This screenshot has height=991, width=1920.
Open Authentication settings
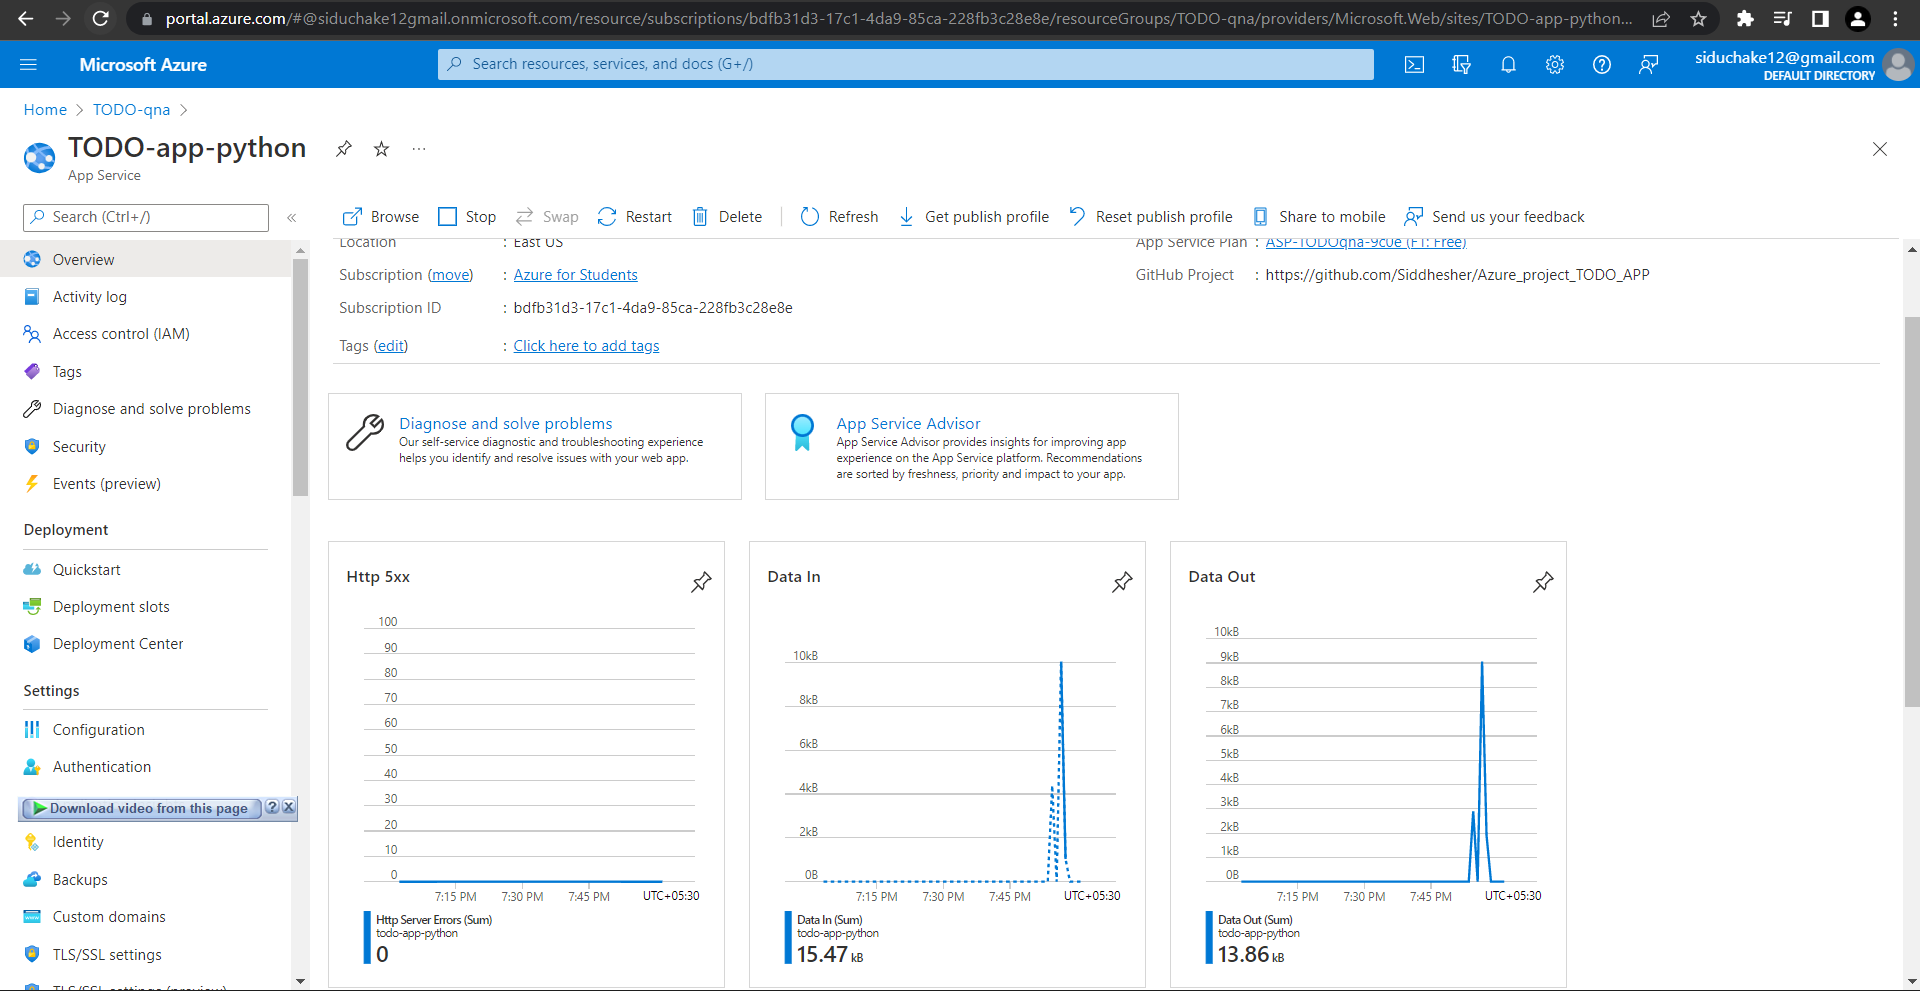coord(146,767)
